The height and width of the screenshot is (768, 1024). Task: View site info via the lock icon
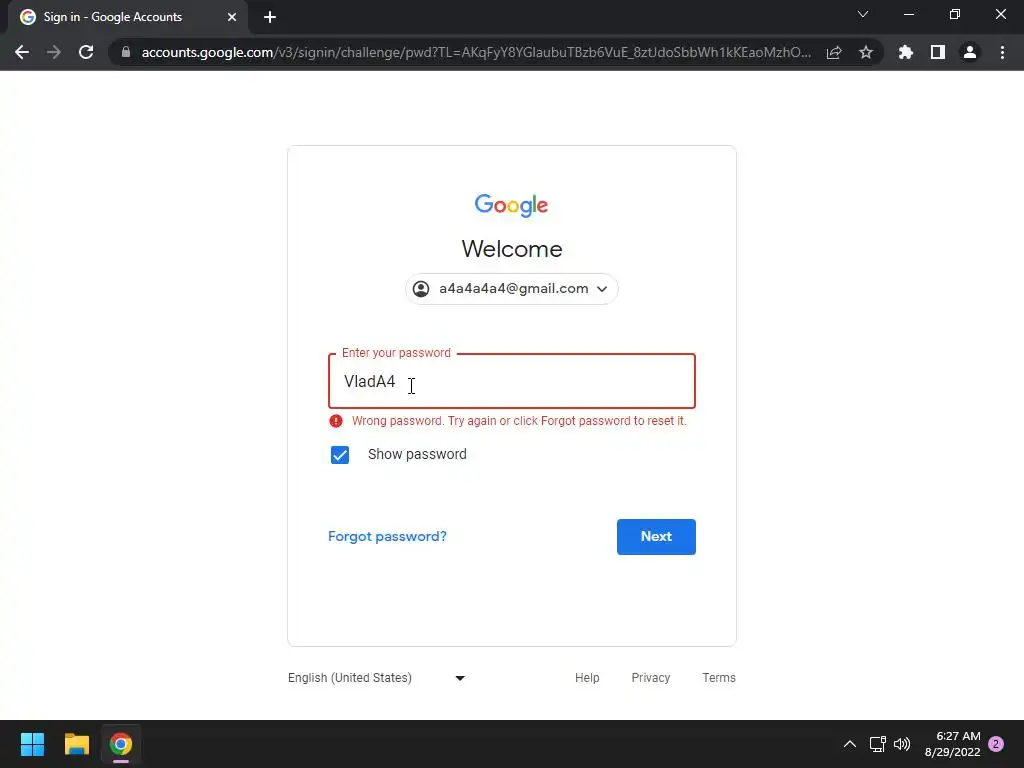click(126, 52)
